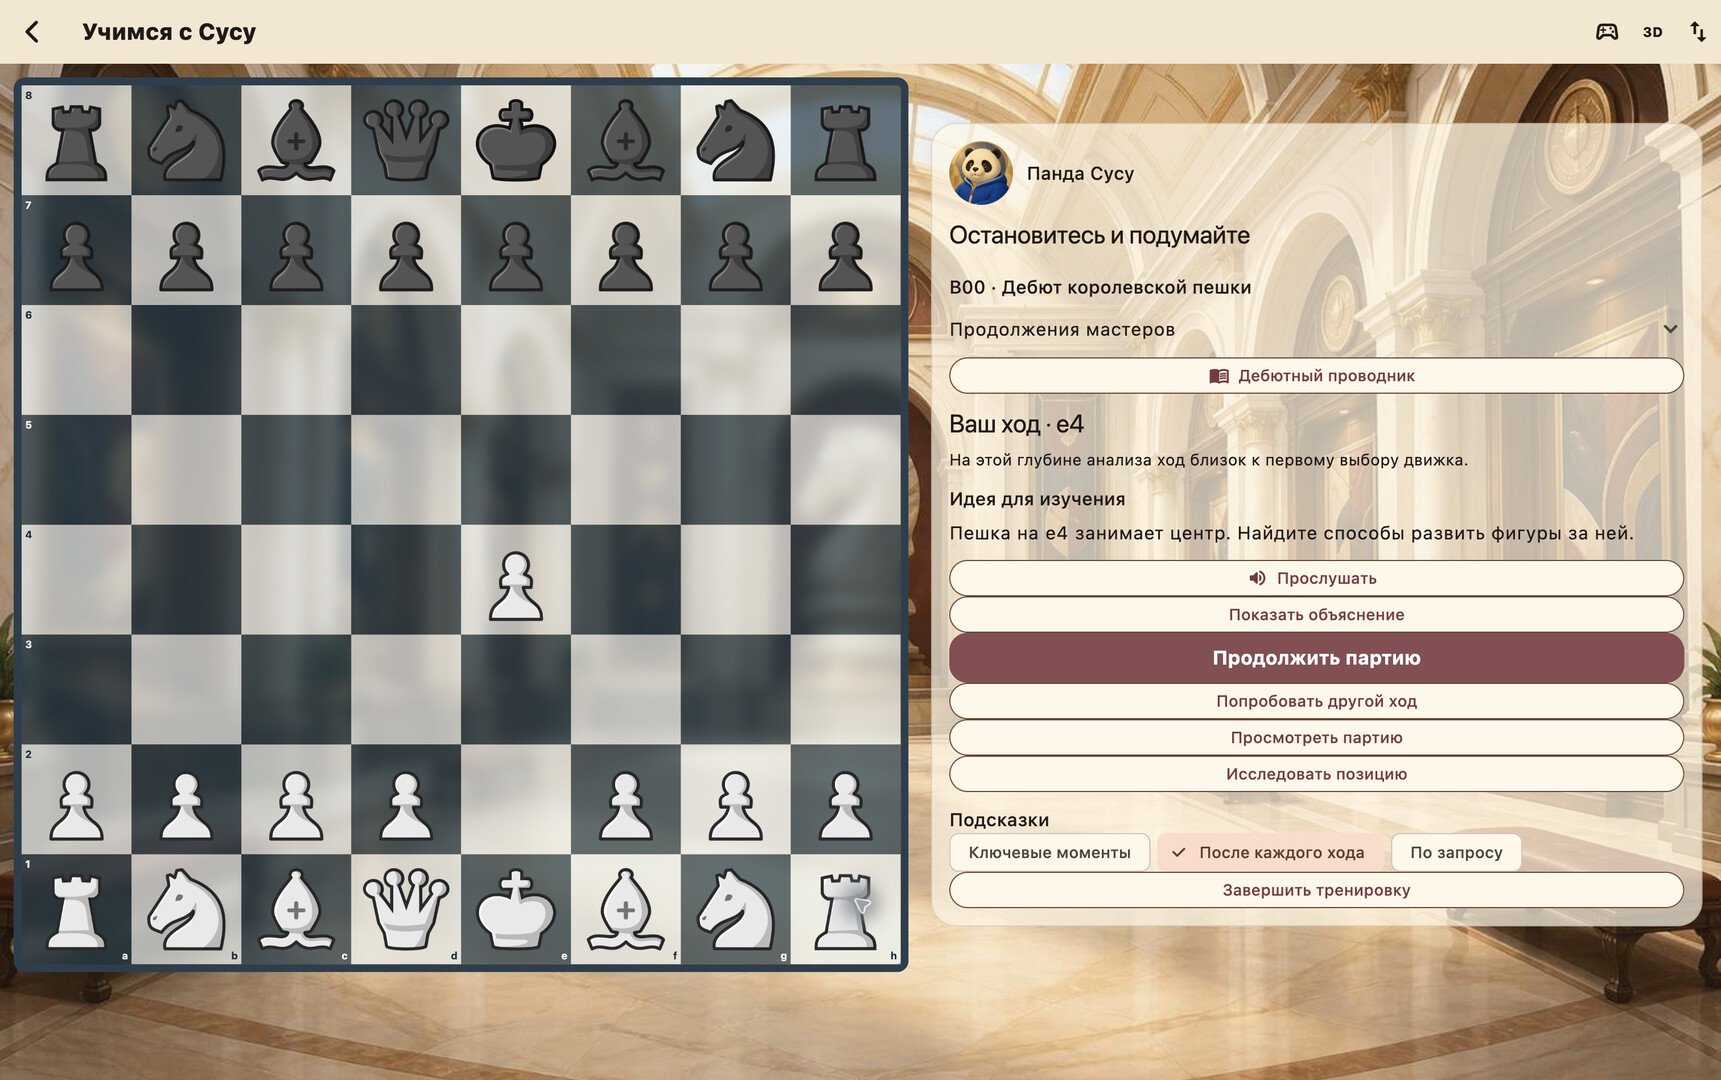1721x1080 pixels.
Task: Select the white king on e1
Action: click(516, 910)
